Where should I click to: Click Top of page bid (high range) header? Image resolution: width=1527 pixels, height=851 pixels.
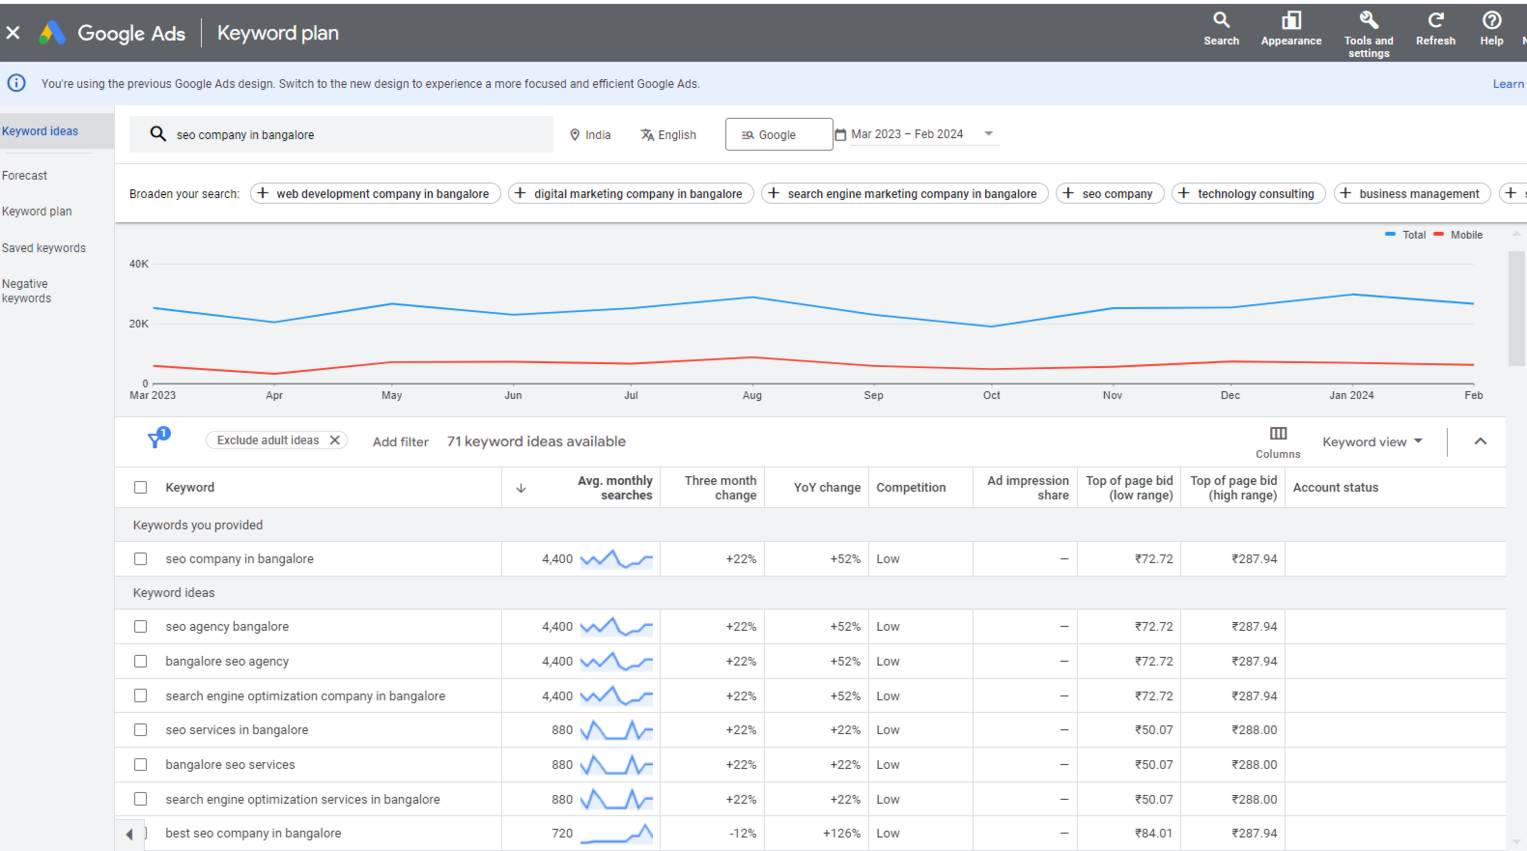[x=1233, y=488]
